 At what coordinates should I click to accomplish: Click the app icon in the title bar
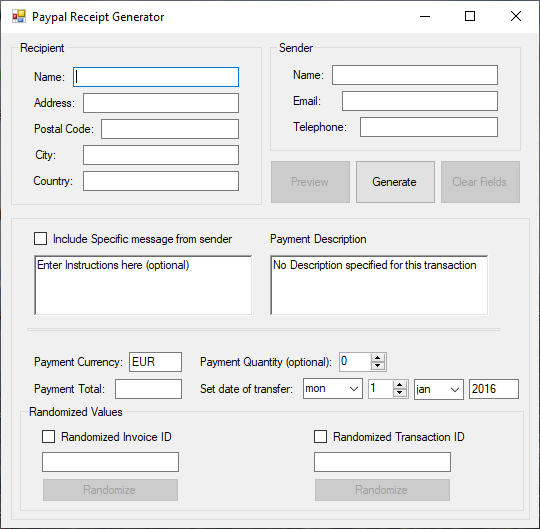(x=19, y=17)
